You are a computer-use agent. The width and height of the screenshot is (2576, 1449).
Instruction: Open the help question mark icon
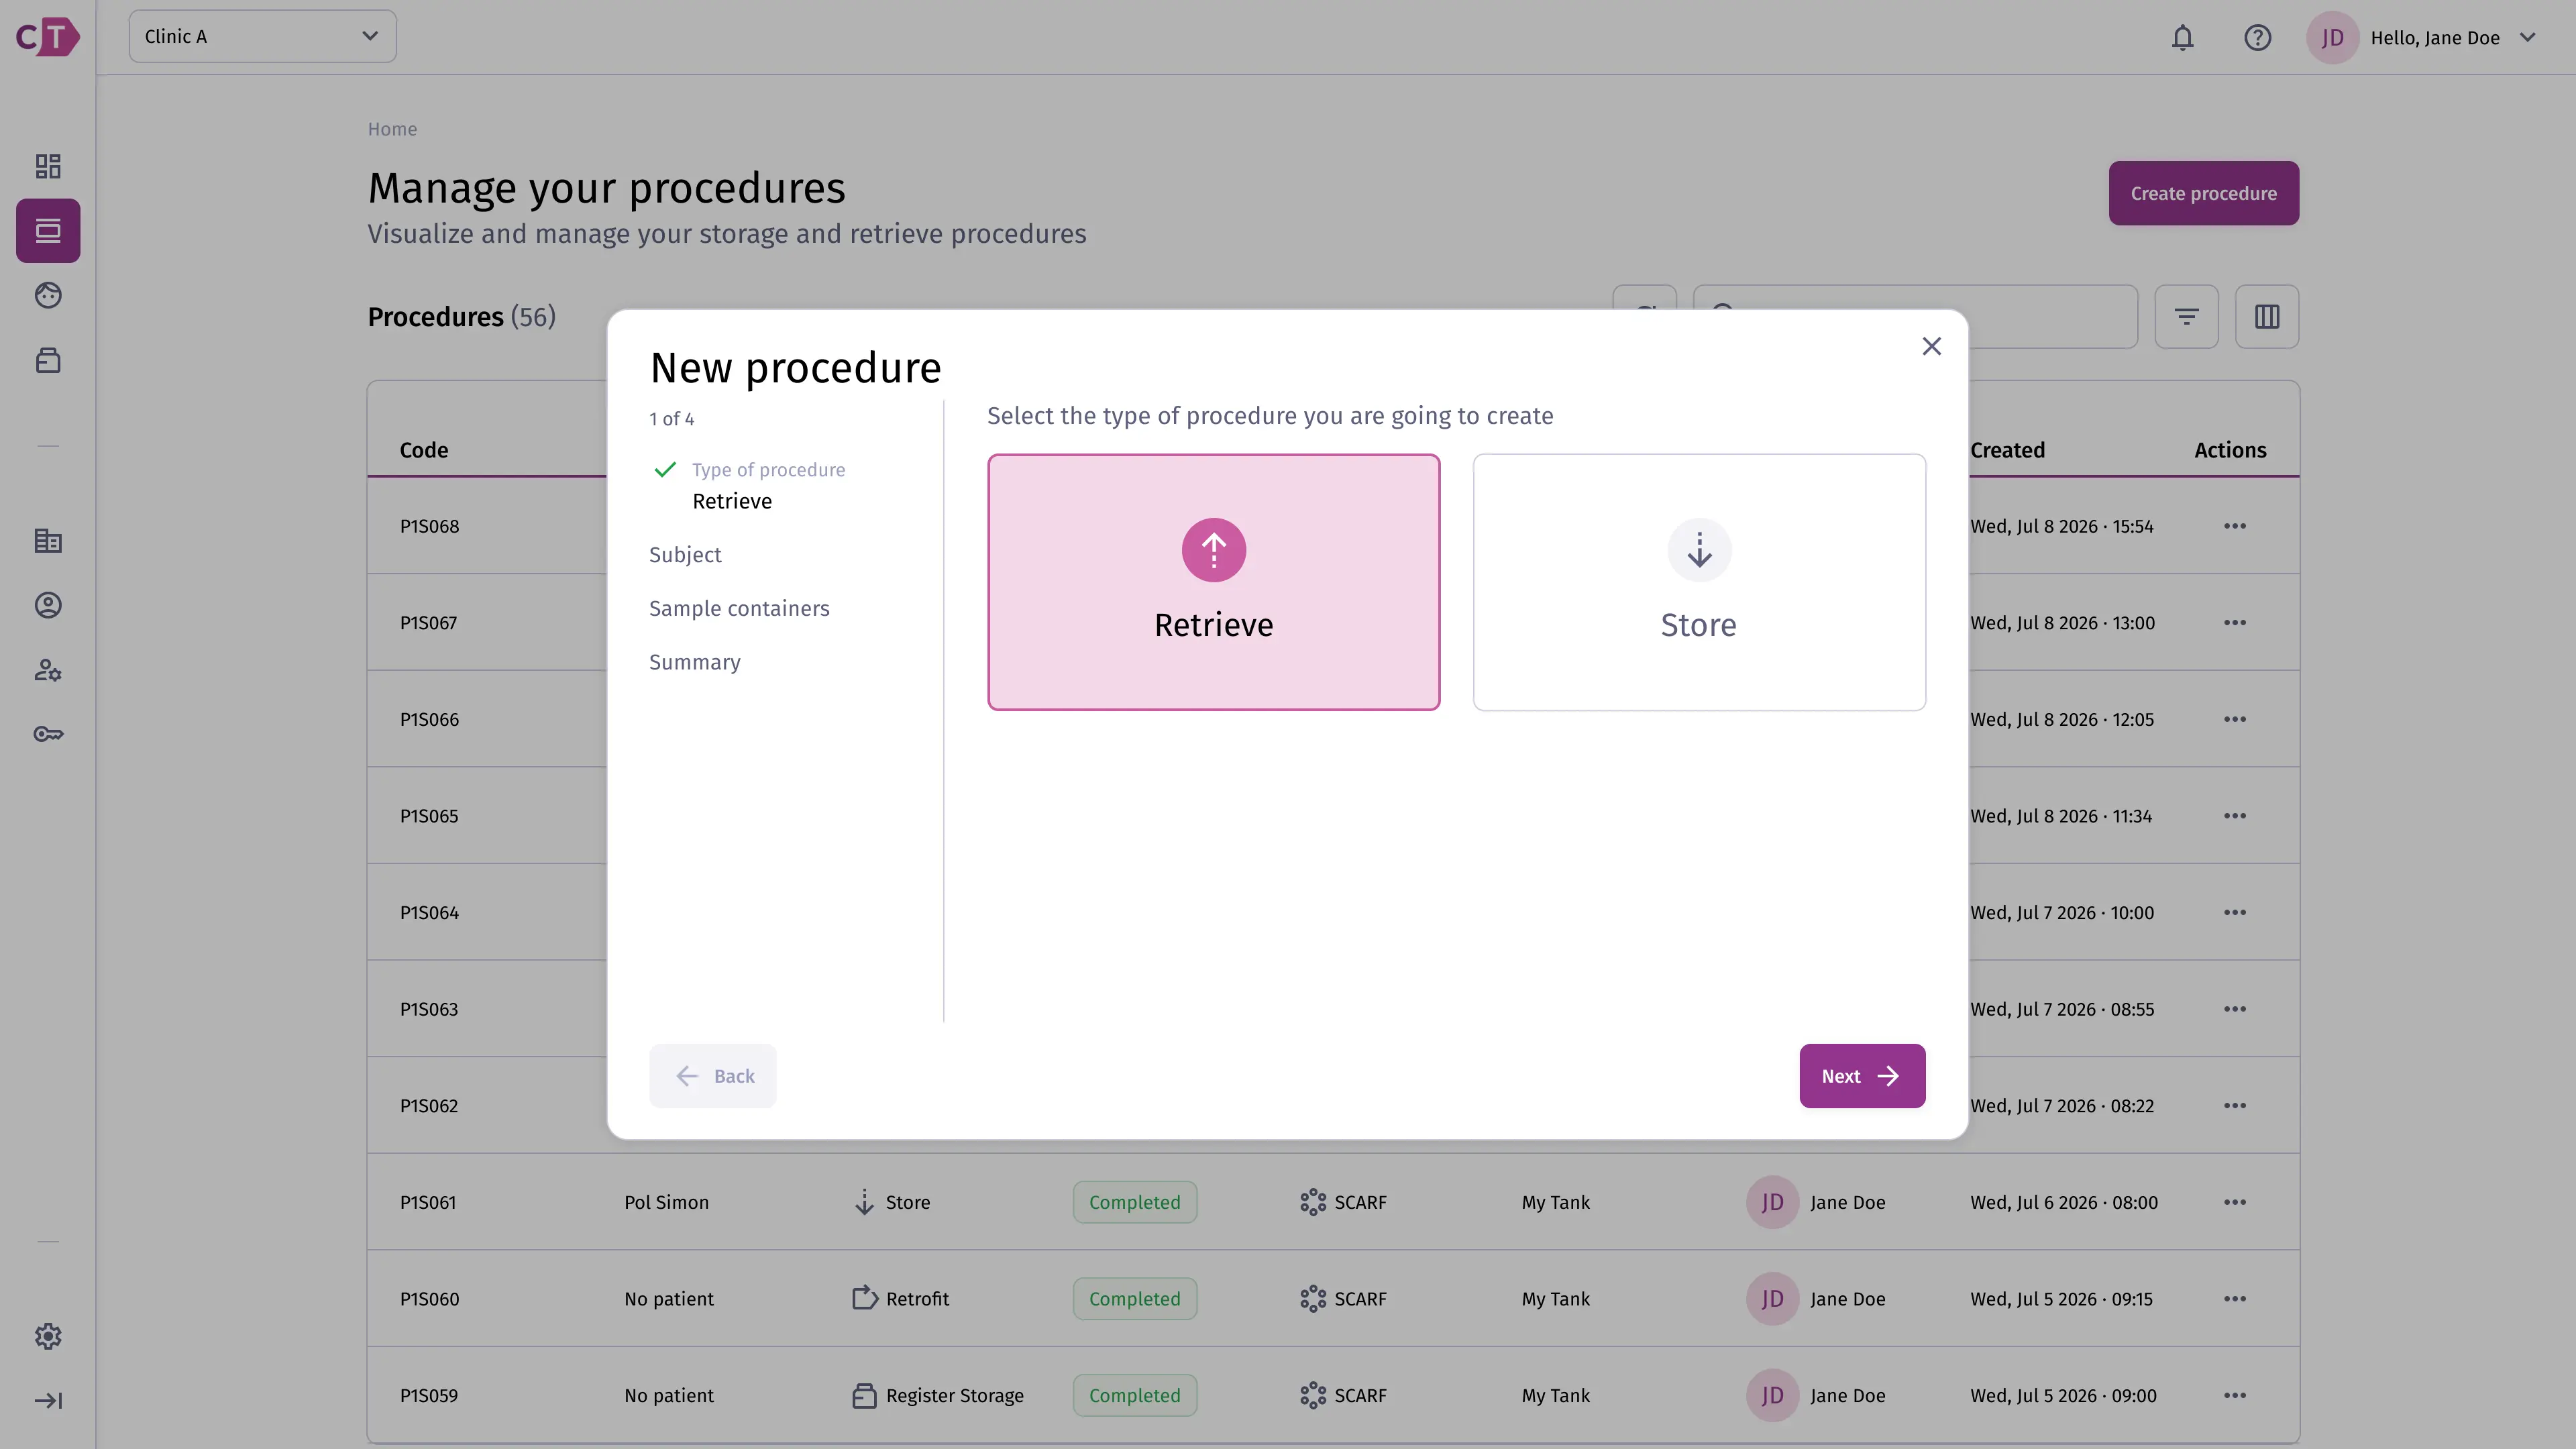pos(2257,38)
